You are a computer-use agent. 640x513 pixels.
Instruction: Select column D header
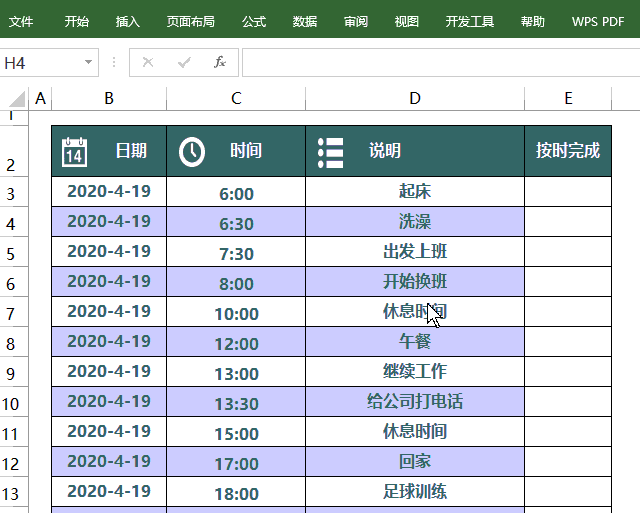pos(415,98)
